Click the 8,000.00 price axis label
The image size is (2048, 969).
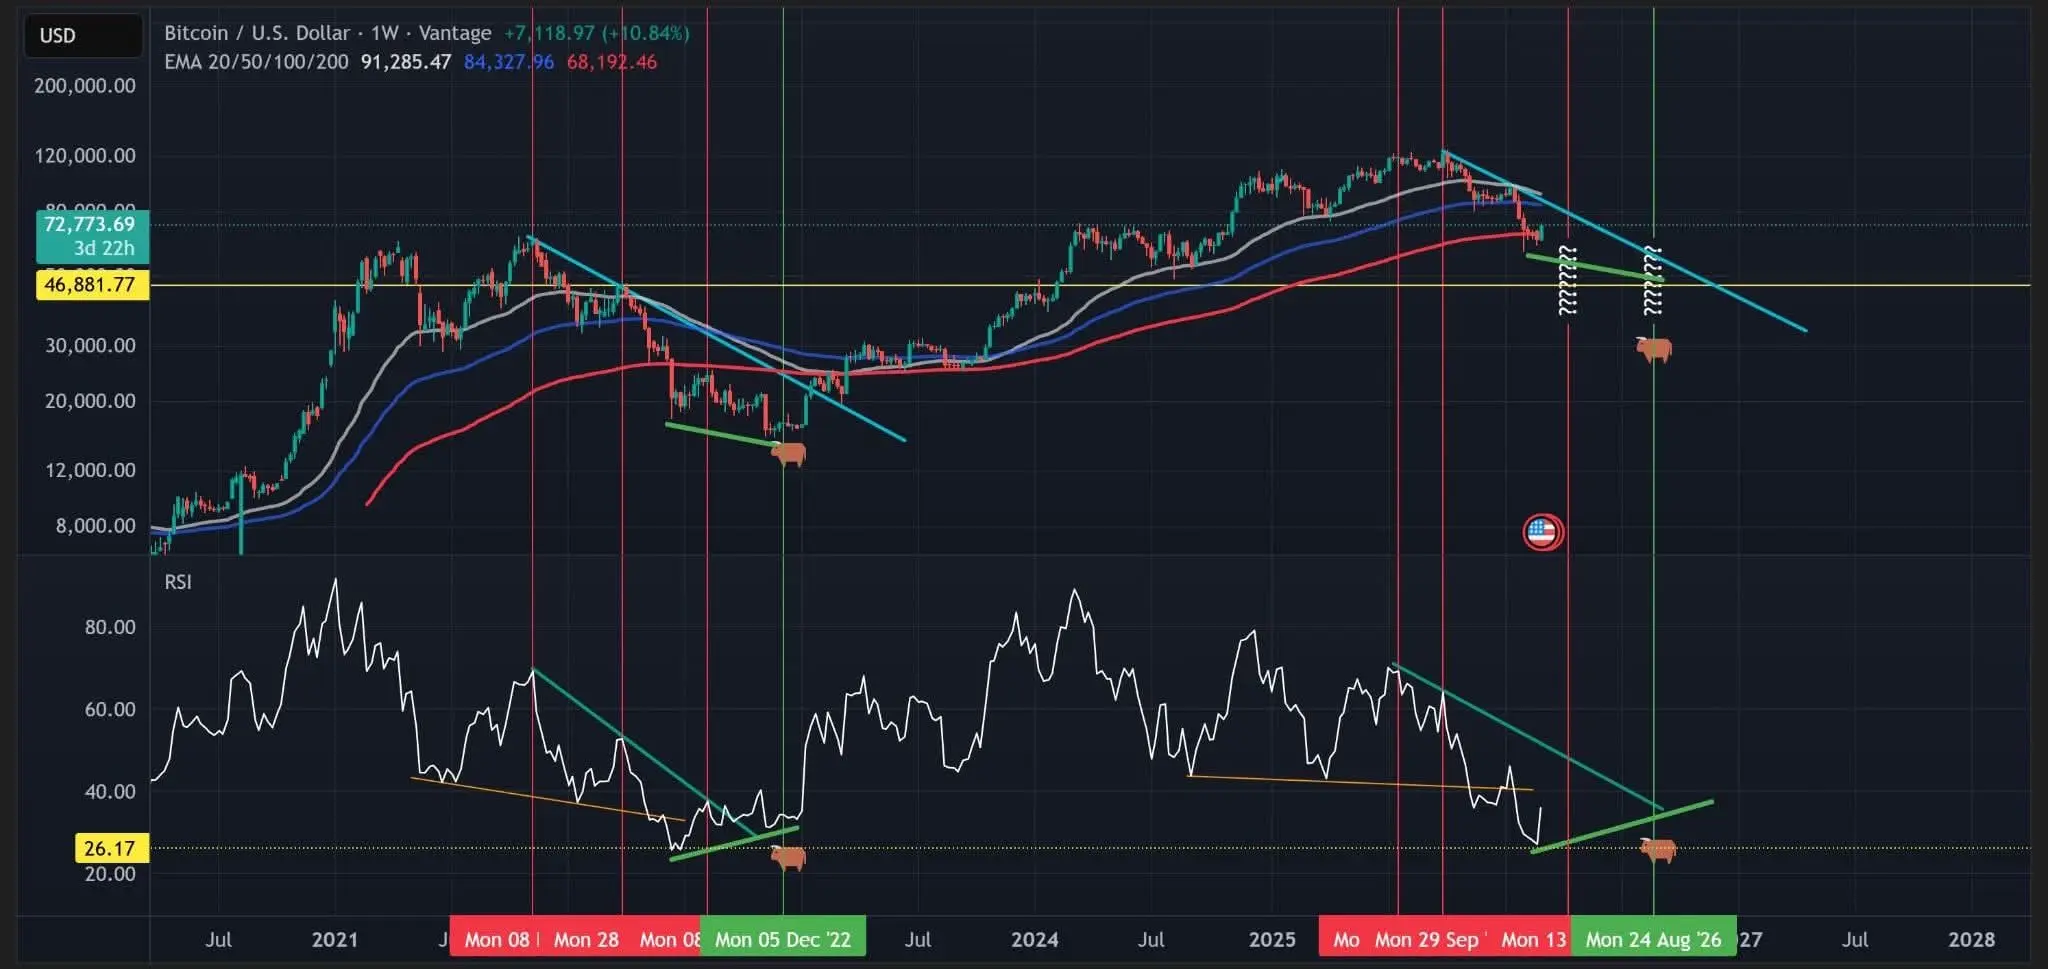click(x=95, y=526)
